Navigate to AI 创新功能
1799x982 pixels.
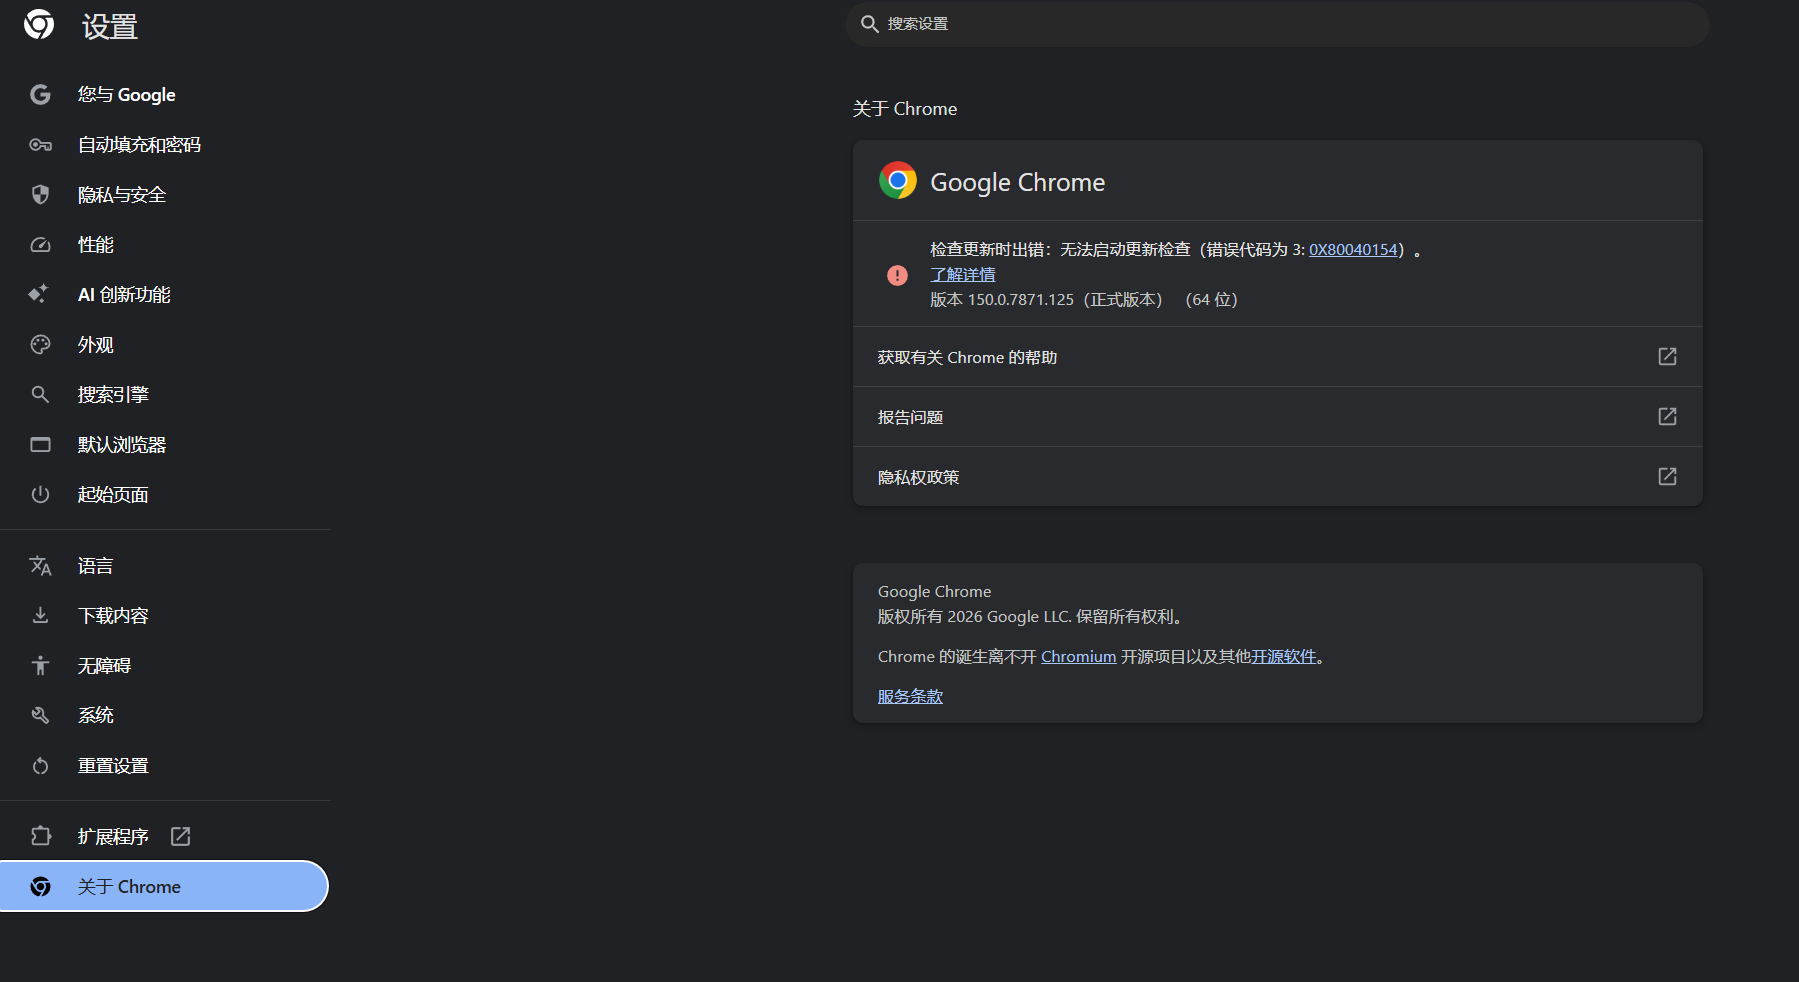[x=164, y=295]
